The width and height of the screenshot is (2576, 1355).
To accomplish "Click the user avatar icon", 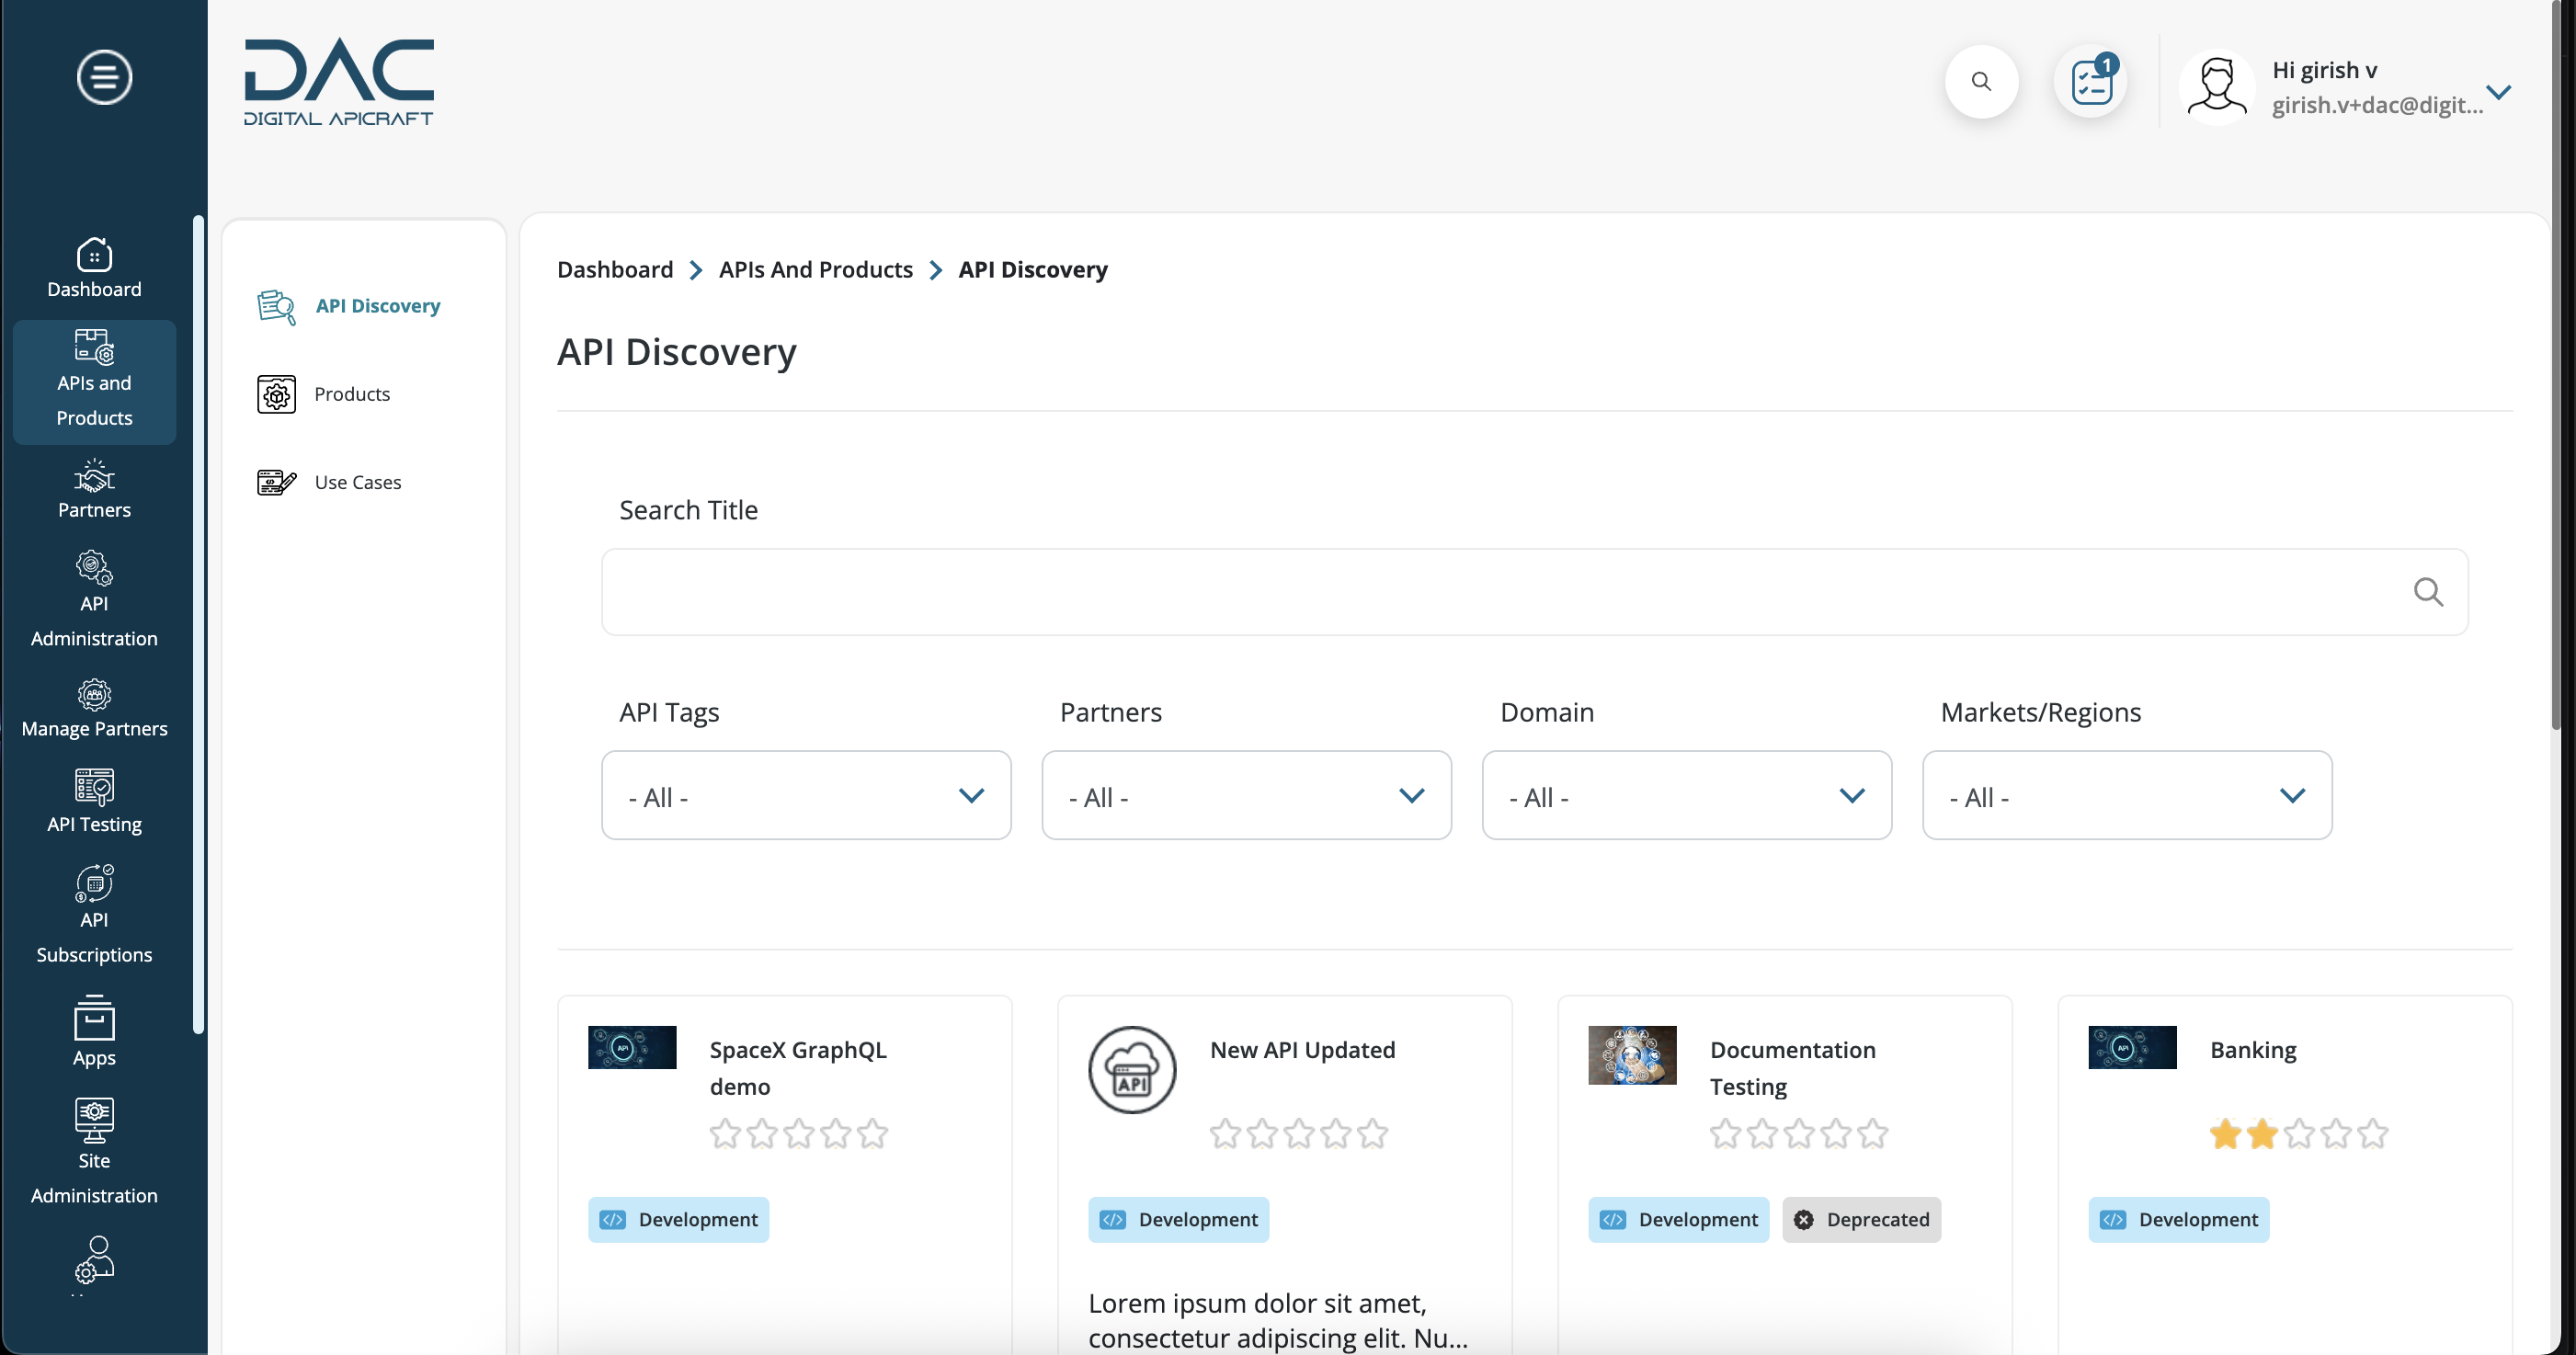I will tap(2217, 86).
